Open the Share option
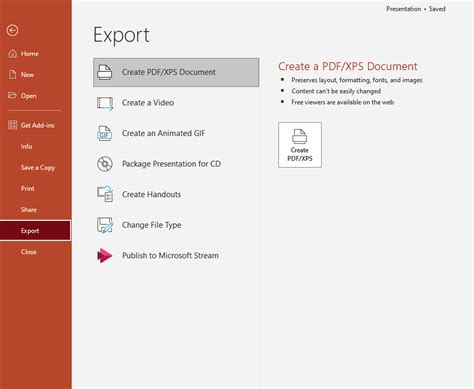Viewport: 474px width, 389px height. [29, 210]
